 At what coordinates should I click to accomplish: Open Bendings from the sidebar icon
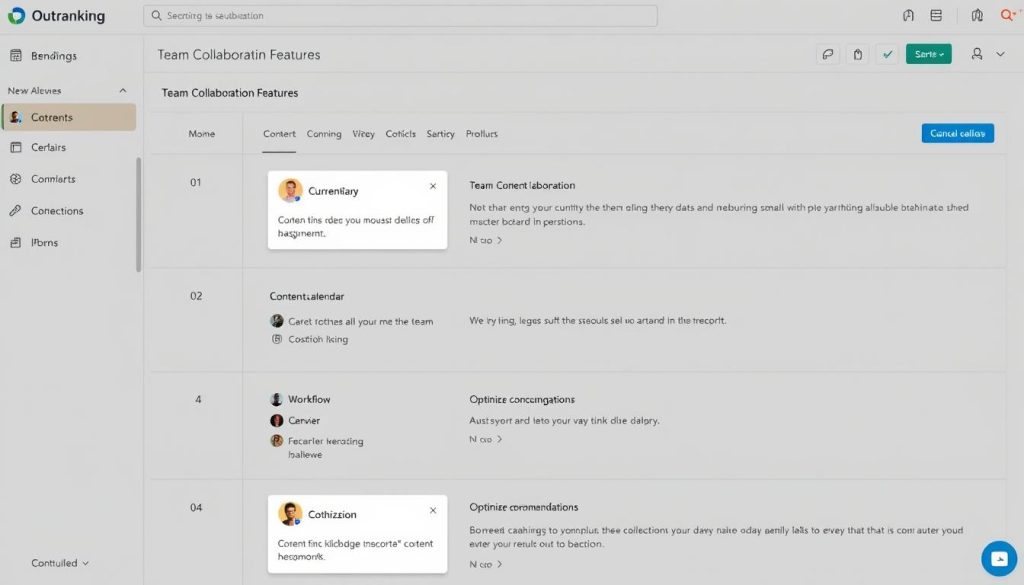(x=16, y=56)
